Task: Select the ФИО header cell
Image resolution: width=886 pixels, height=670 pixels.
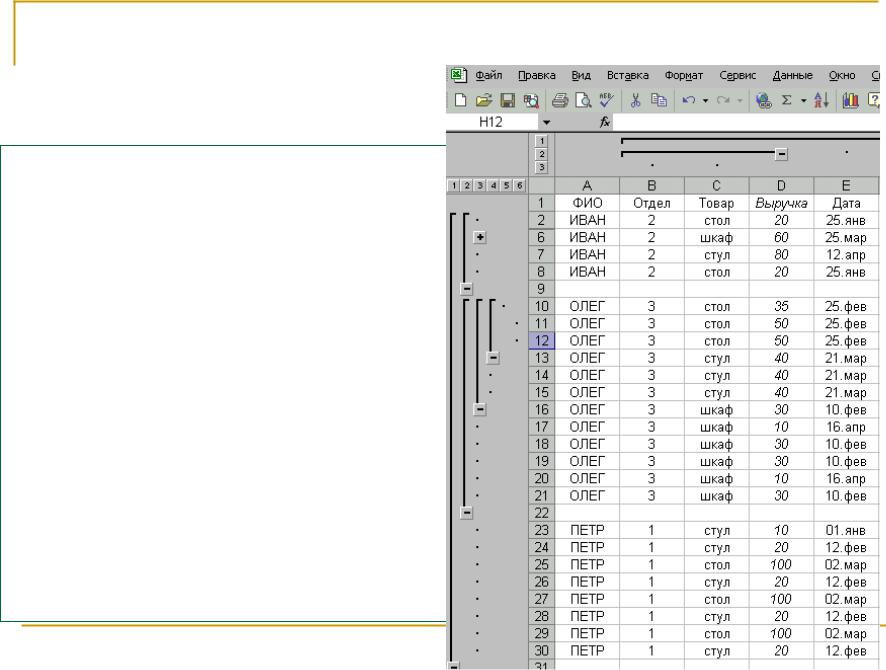Action: tap(587, 203)
